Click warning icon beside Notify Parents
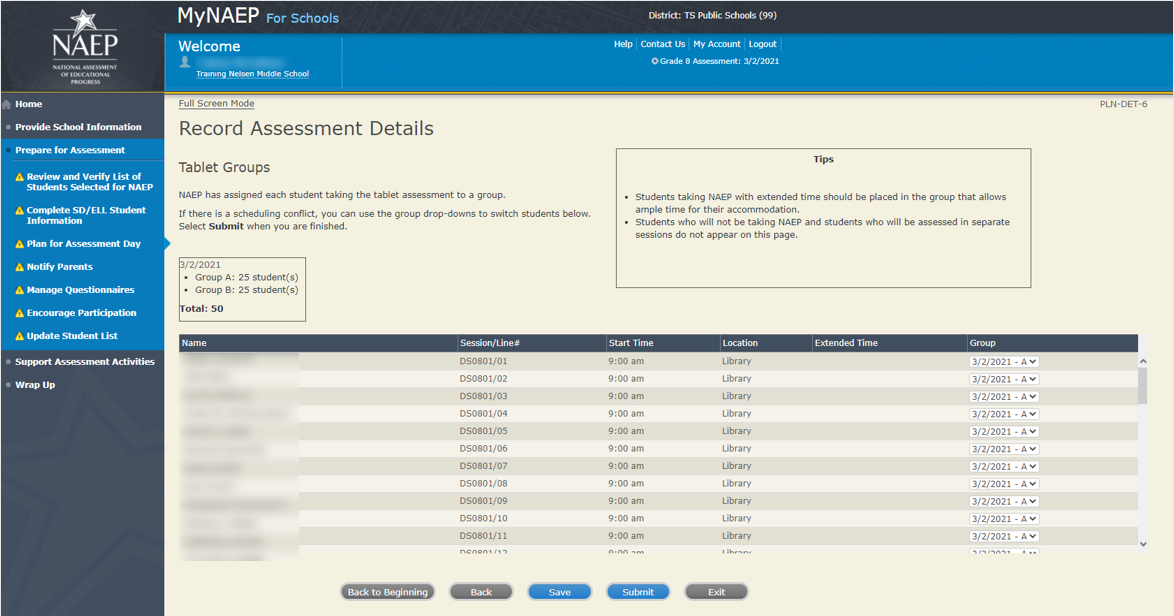 [x=19, y=267]
